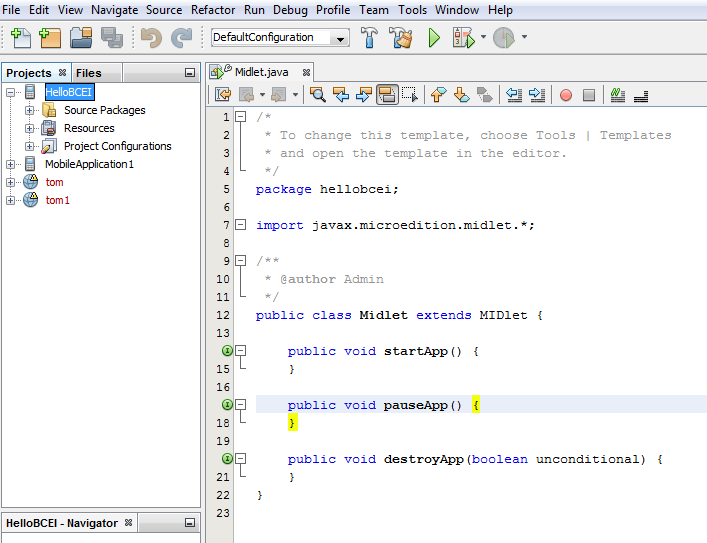Toggle rectangular selection mode
Viewport: 707px width, 543px height.
[x=409, y=95]
